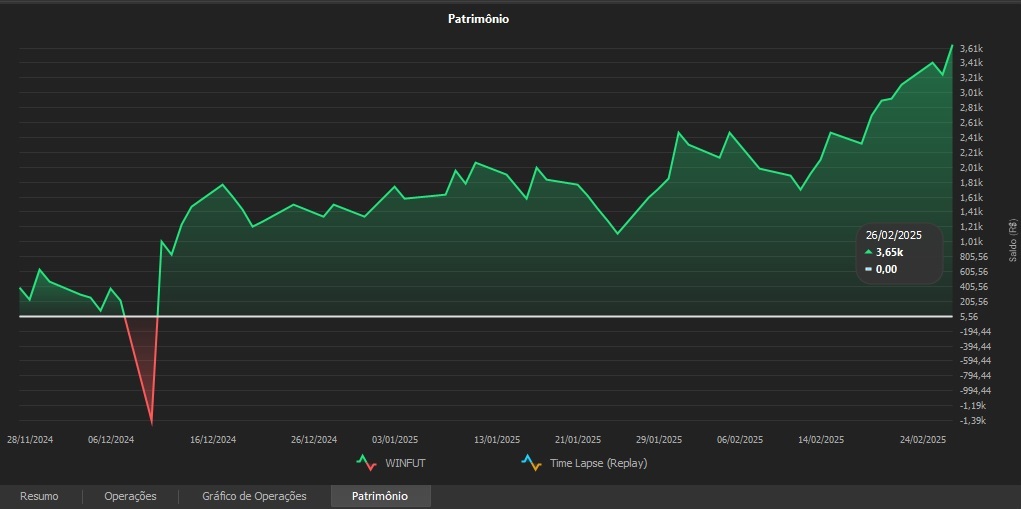
Task: Open the Resumo tab
Action: click(x=39, y=496)
